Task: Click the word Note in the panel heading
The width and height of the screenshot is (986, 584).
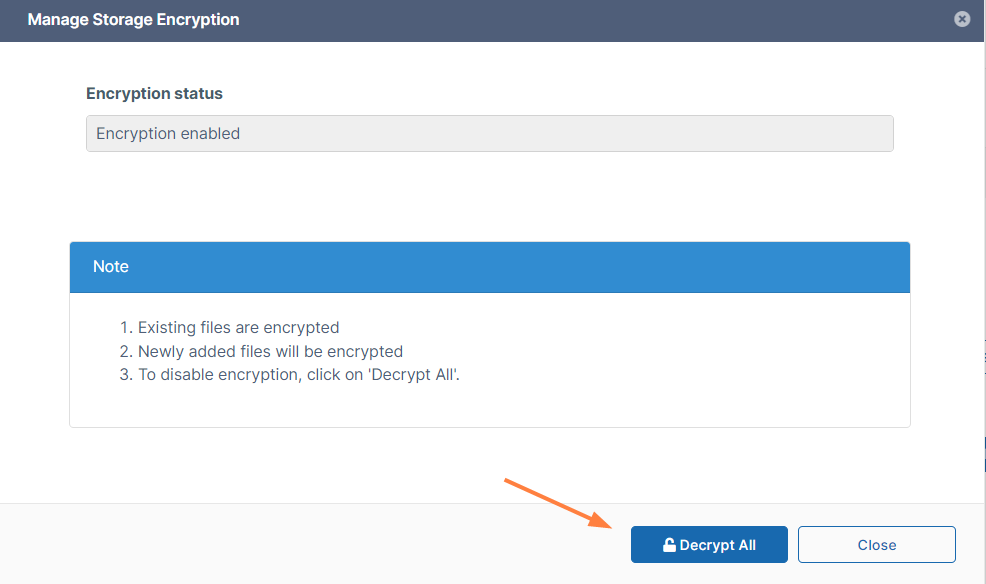Action: point(111,267)
